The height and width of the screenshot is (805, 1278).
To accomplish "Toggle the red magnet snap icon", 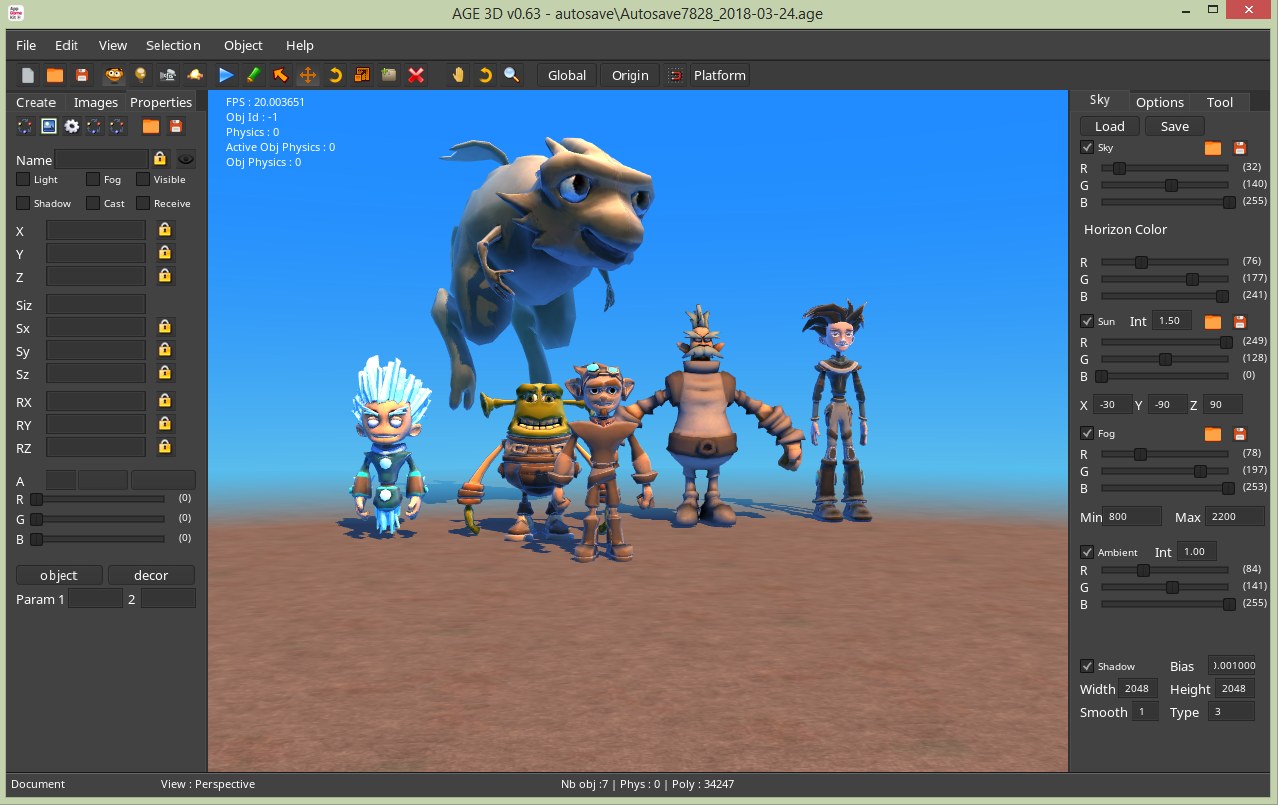I will coord(676,75).
